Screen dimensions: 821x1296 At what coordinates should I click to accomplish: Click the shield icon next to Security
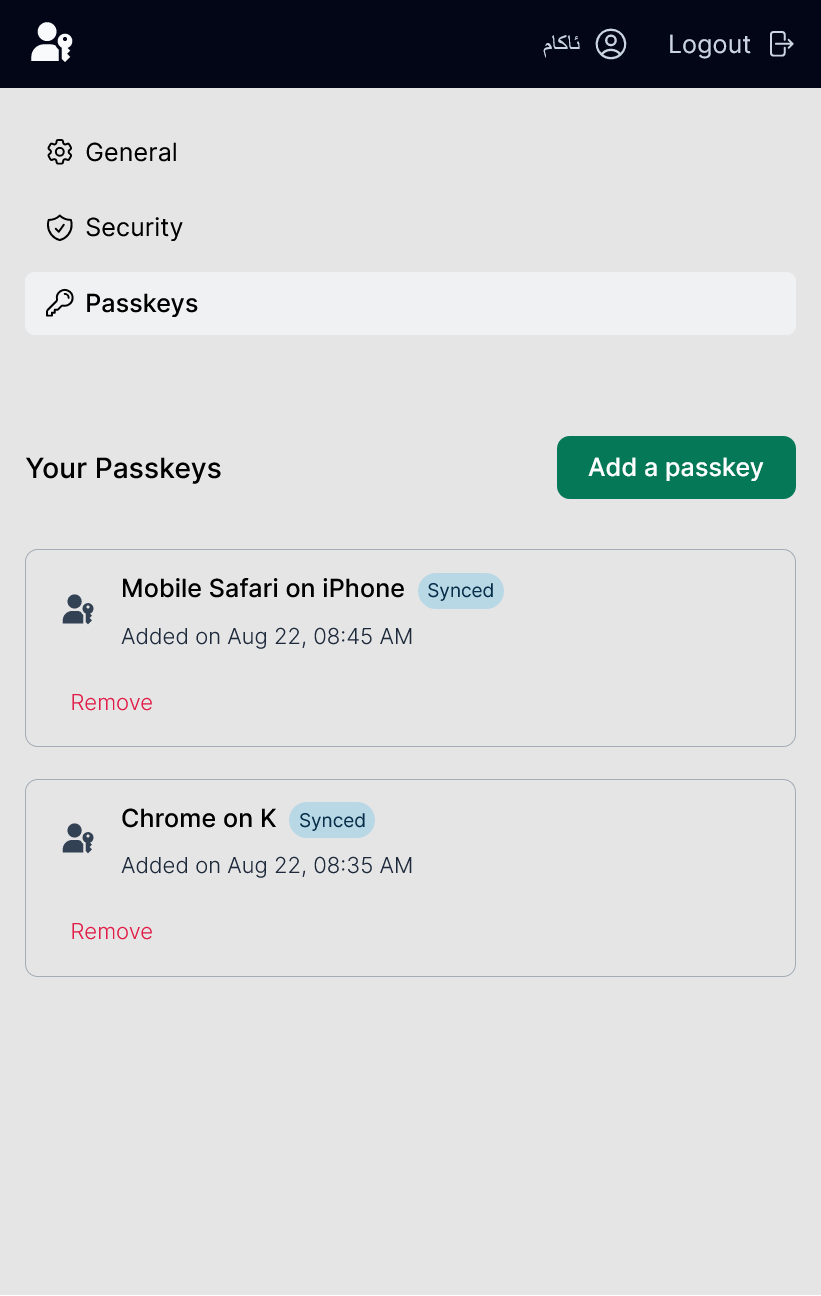[60, 227]
